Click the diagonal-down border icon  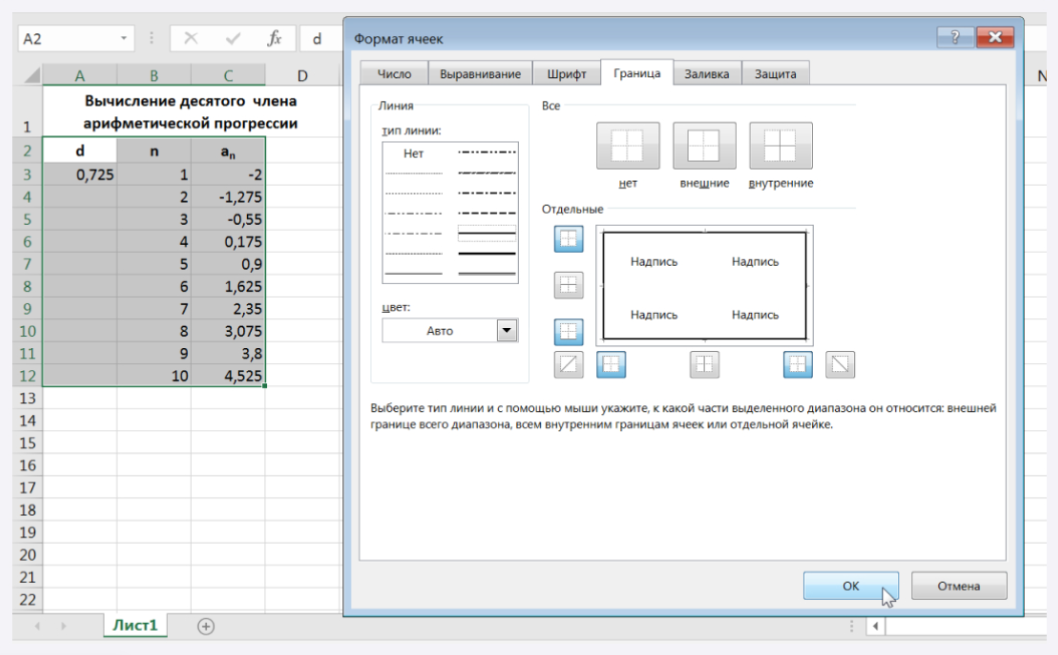[840, 365]
